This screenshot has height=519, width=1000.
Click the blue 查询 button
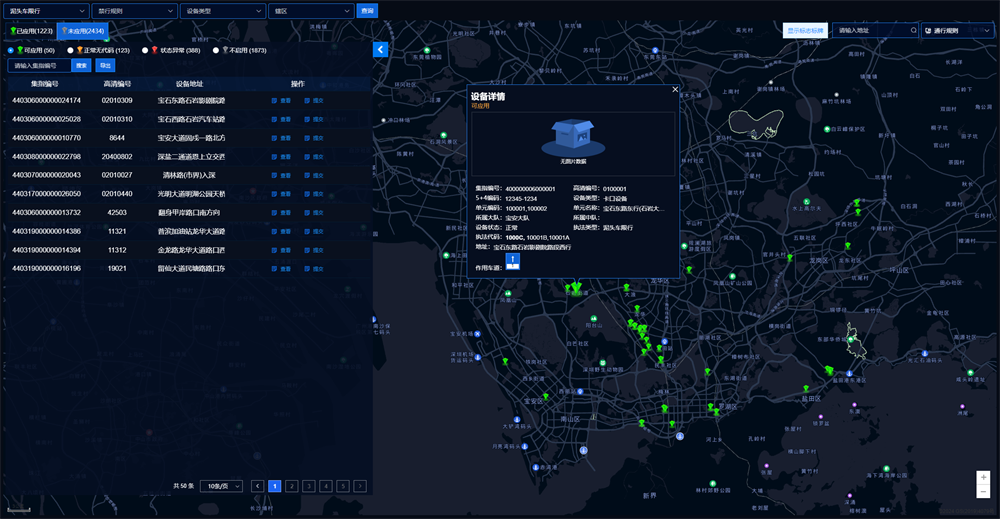click(367, 11)
